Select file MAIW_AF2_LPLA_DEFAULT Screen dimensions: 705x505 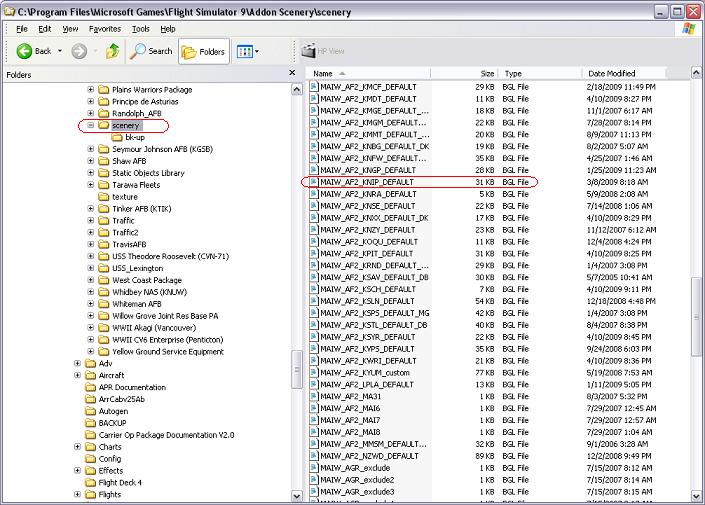coord(366,384)
